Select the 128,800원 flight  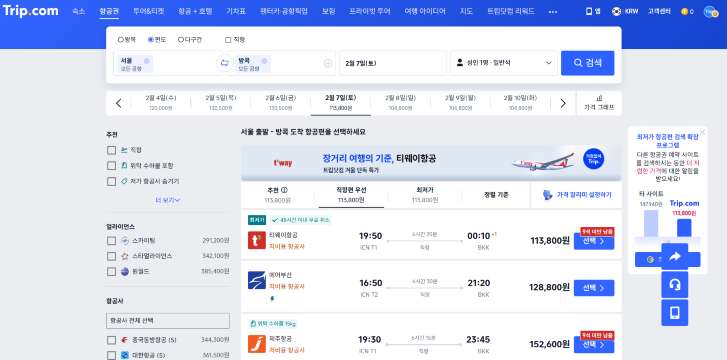(x=594, y=288)
